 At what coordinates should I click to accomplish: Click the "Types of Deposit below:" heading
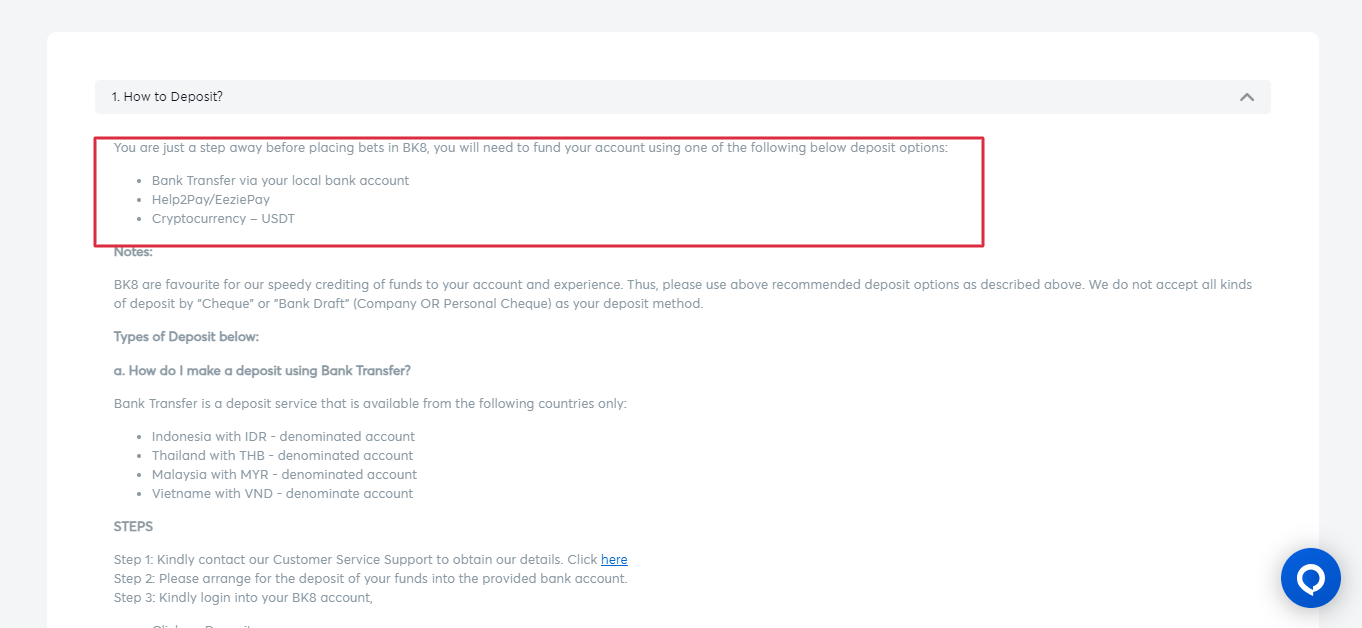(x=186, y=337)
